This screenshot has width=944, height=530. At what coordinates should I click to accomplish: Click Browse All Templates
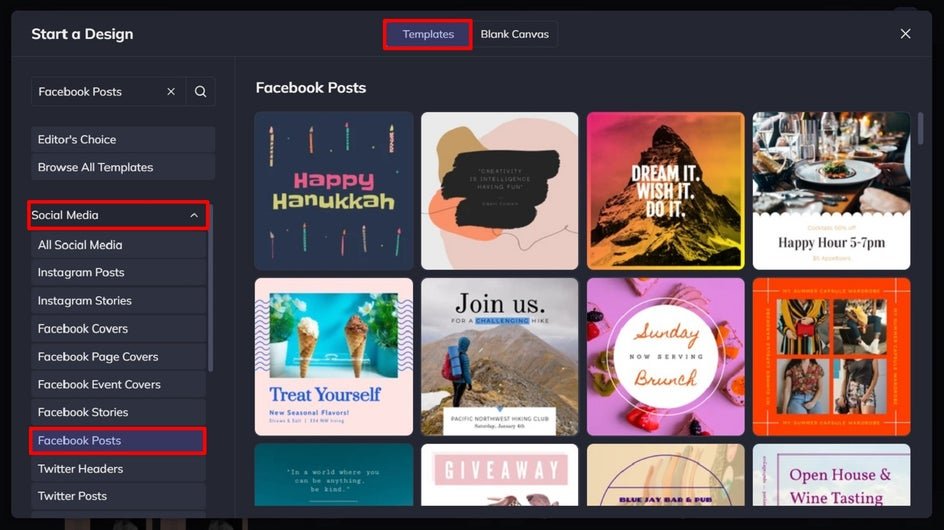pos(122,168)
